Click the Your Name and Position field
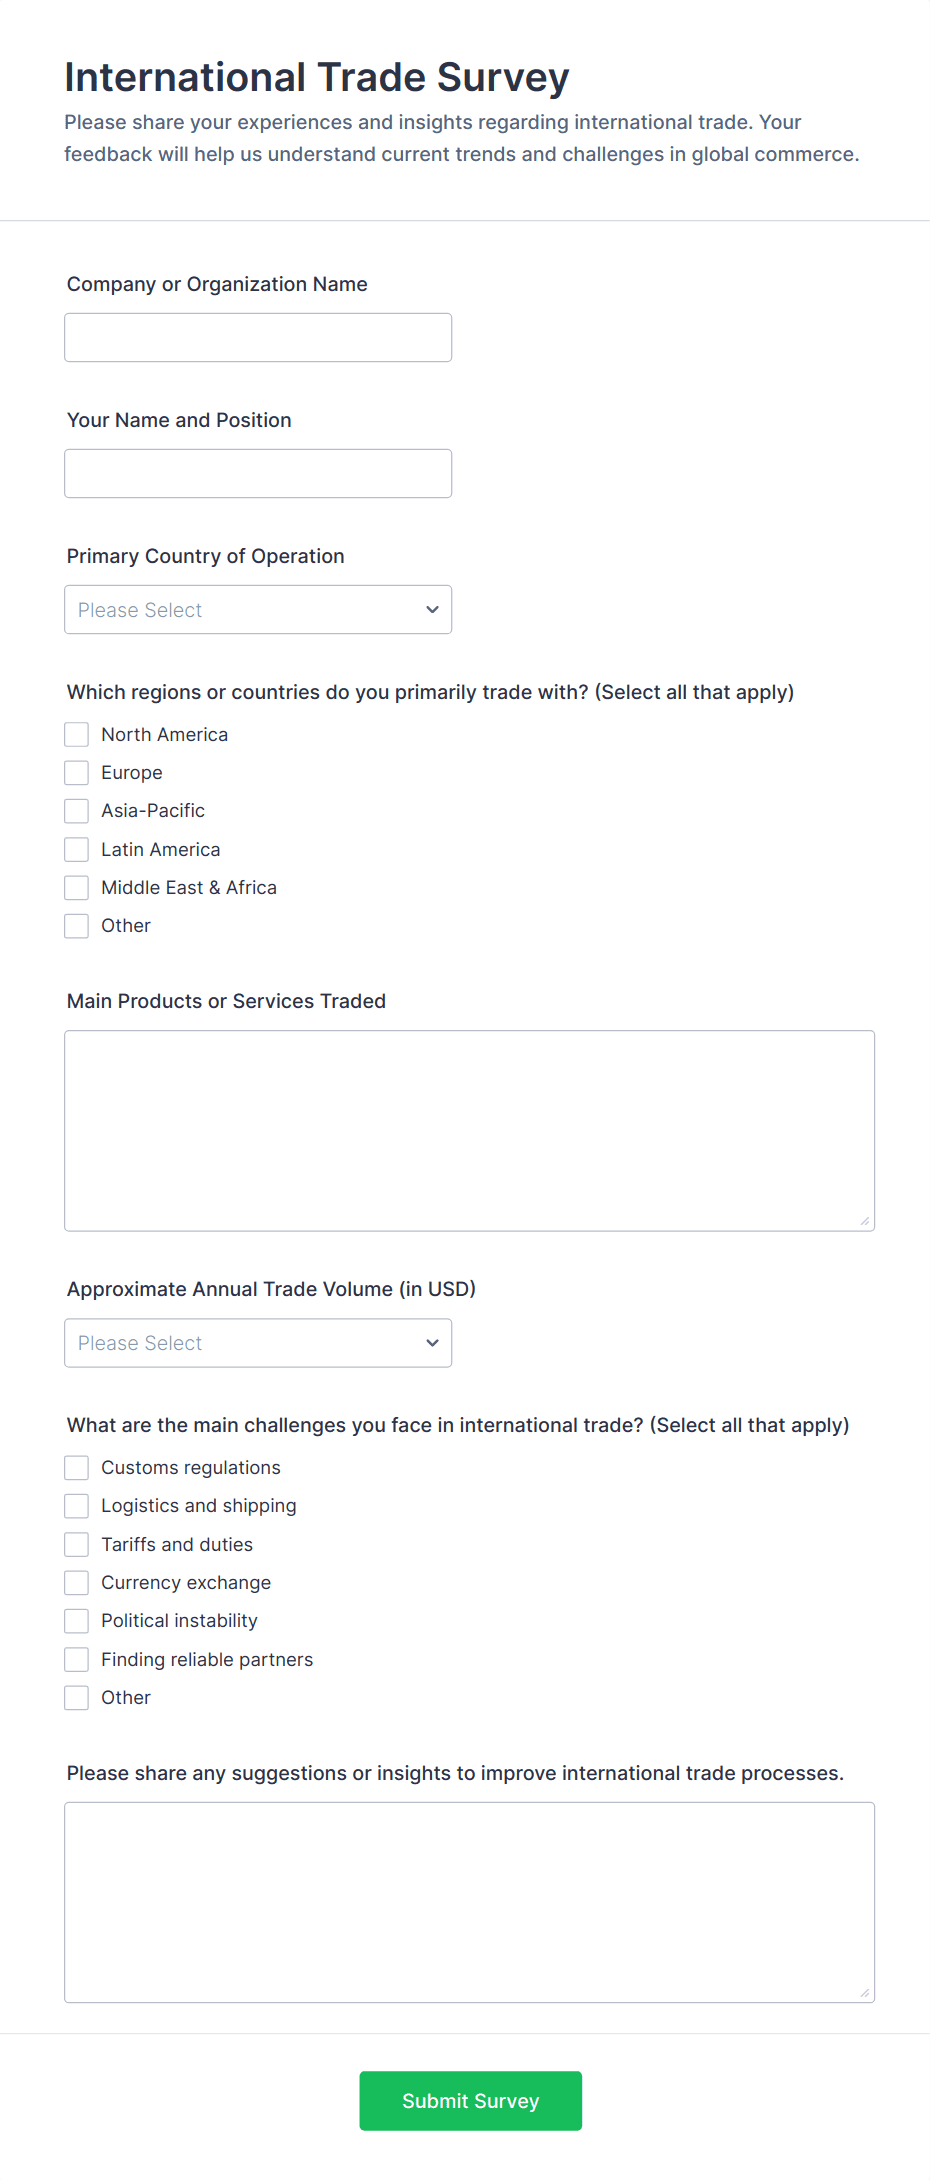Screen dimensions: 930x2180 (x=257, y=473)
